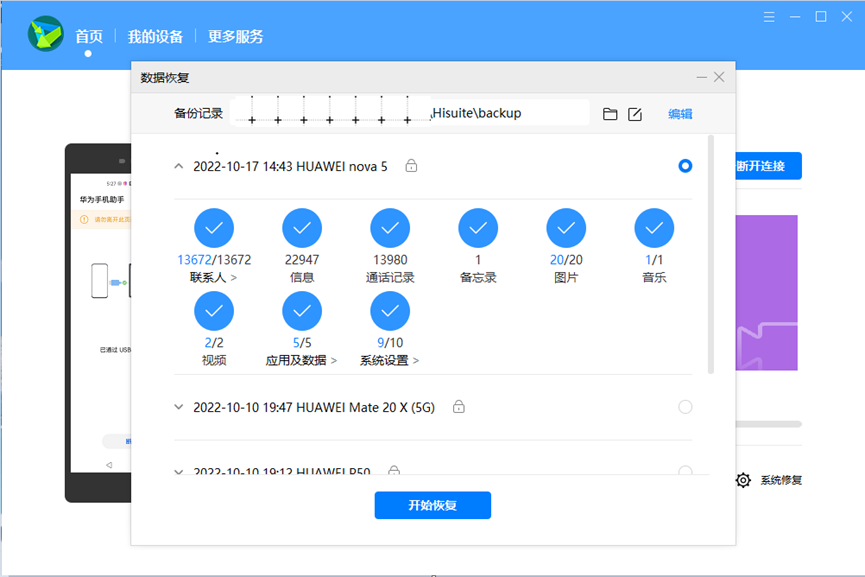Viewport: 865px width, 577px height.
Task: Uncheck the Pictures (图片) checkmark
Action: tap(566, 228)
